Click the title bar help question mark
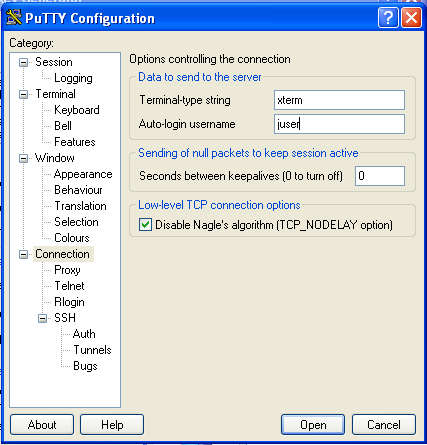Viewport: 427px width, 445px height. coord(388,17)
